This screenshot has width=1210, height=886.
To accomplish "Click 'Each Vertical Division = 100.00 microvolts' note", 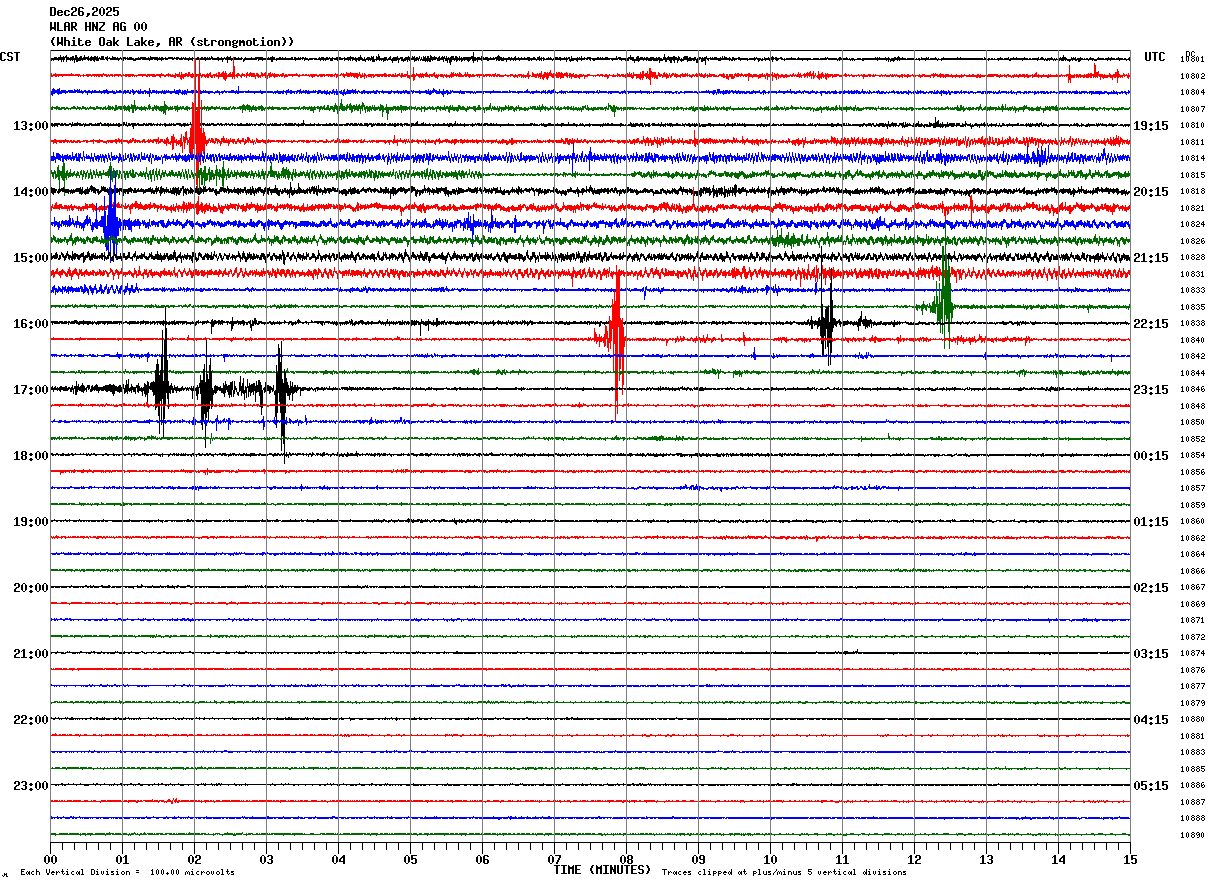I will [127, 872].
